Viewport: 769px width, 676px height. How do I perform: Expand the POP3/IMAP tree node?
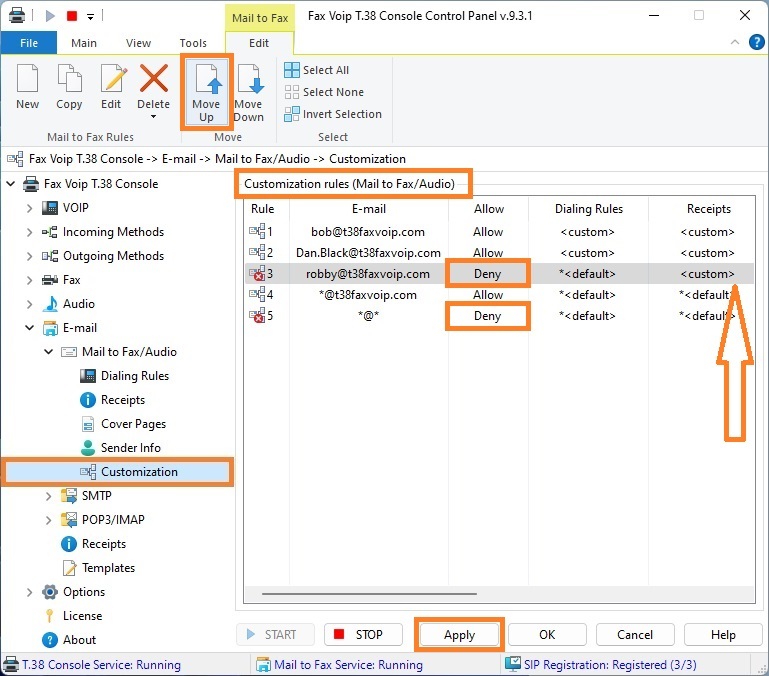point(49,520)
